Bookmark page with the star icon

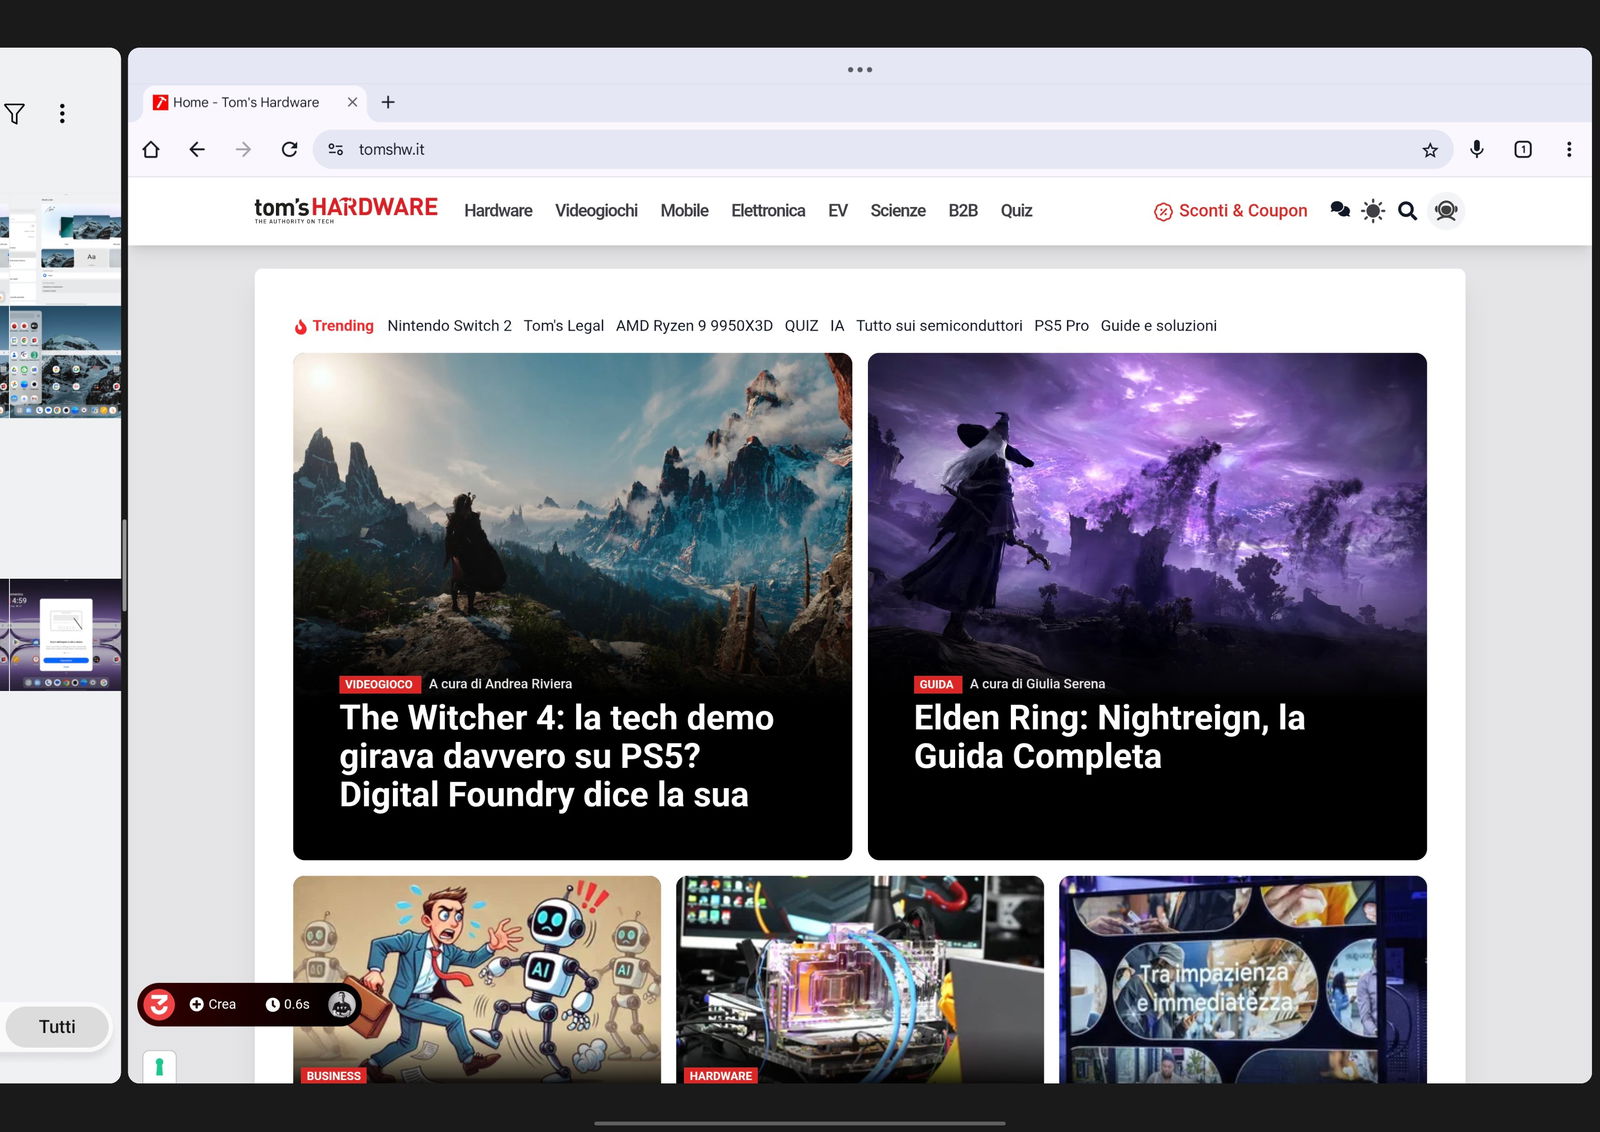[x=1430, y=150]
